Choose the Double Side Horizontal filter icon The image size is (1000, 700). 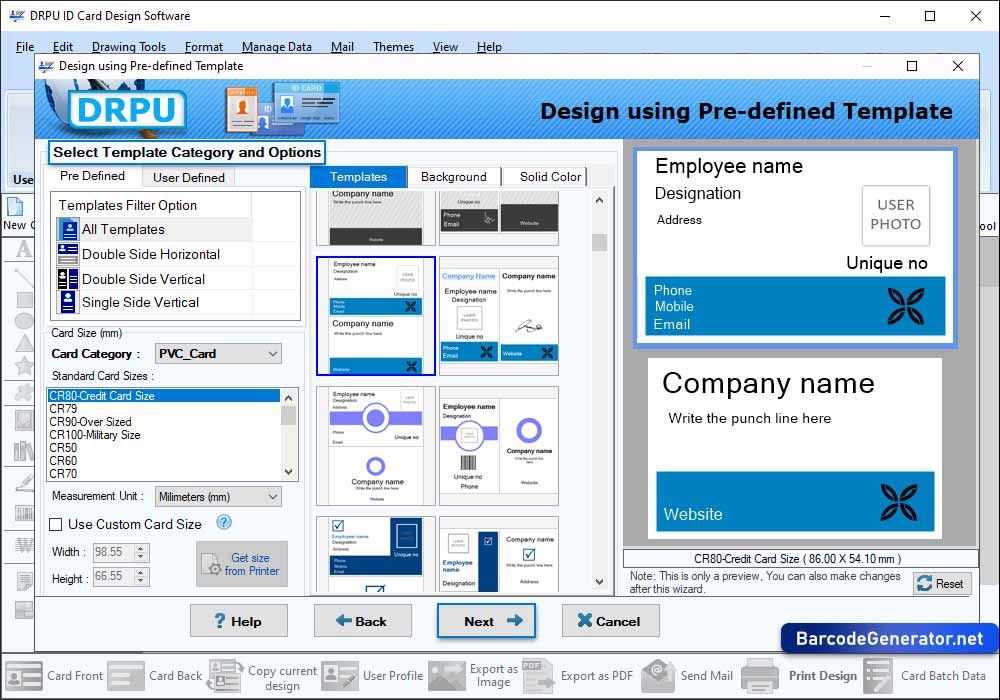coord(68,254)
